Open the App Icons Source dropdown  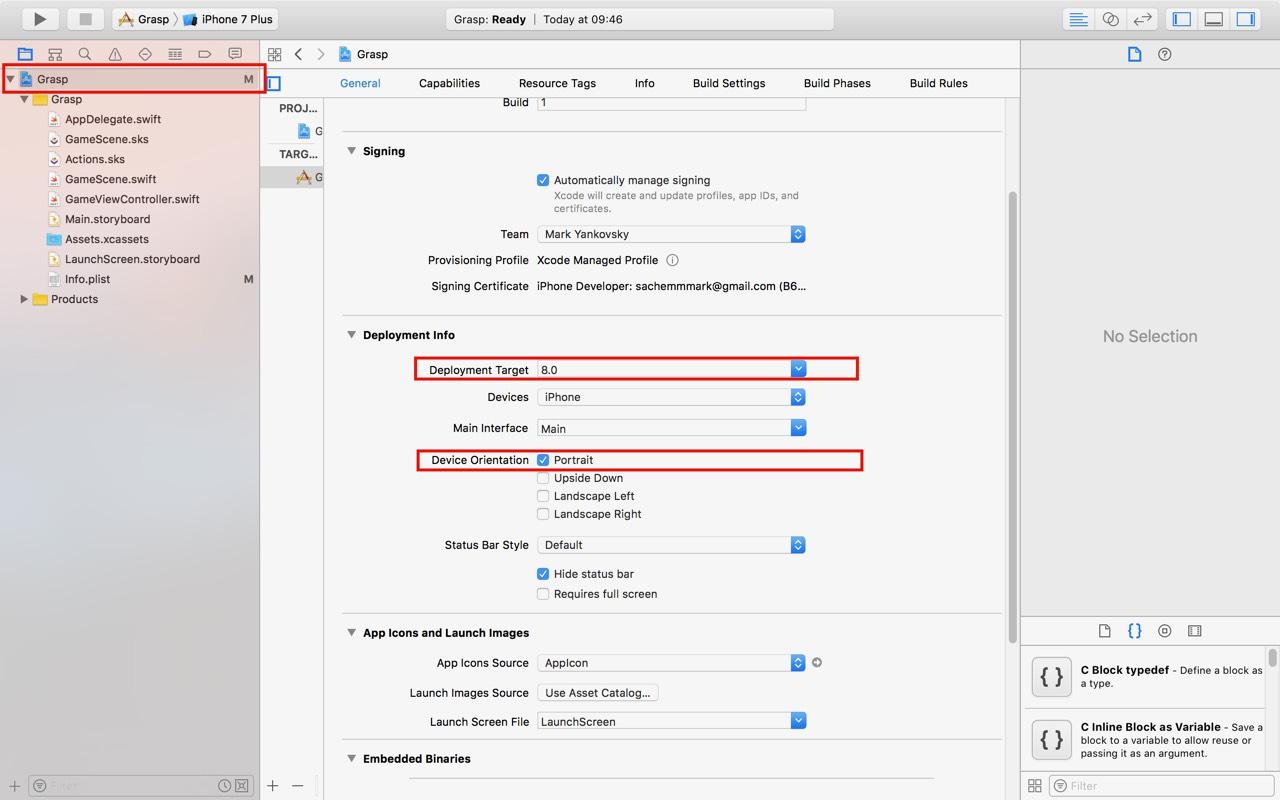click(x=671, y=663)
